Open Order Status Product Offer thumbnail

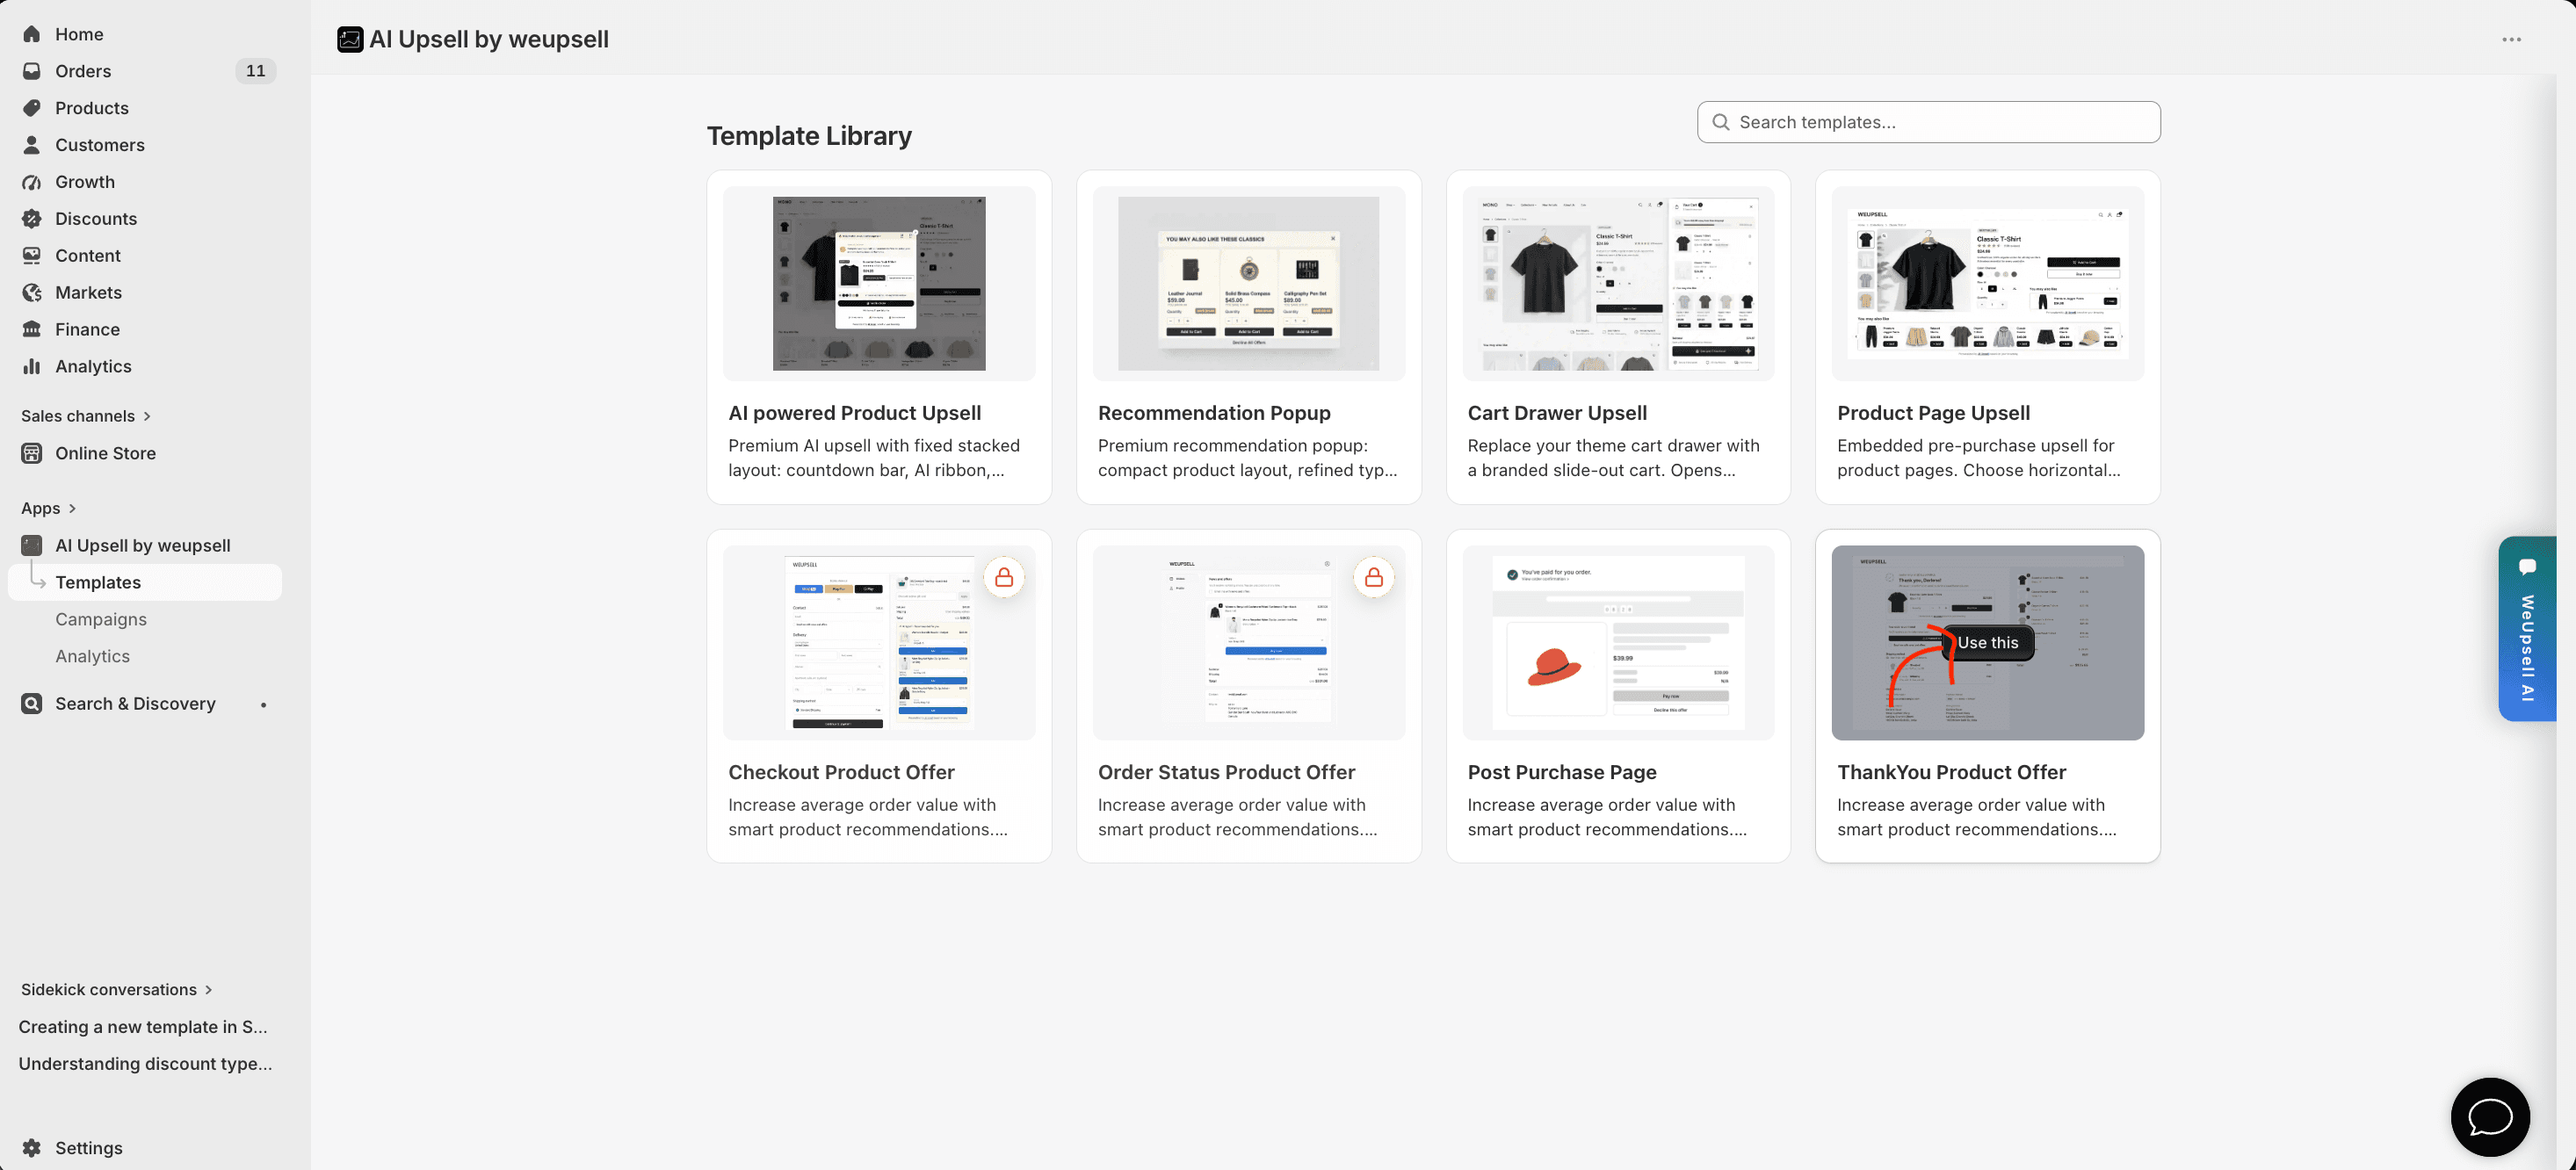click(1249, 643)
